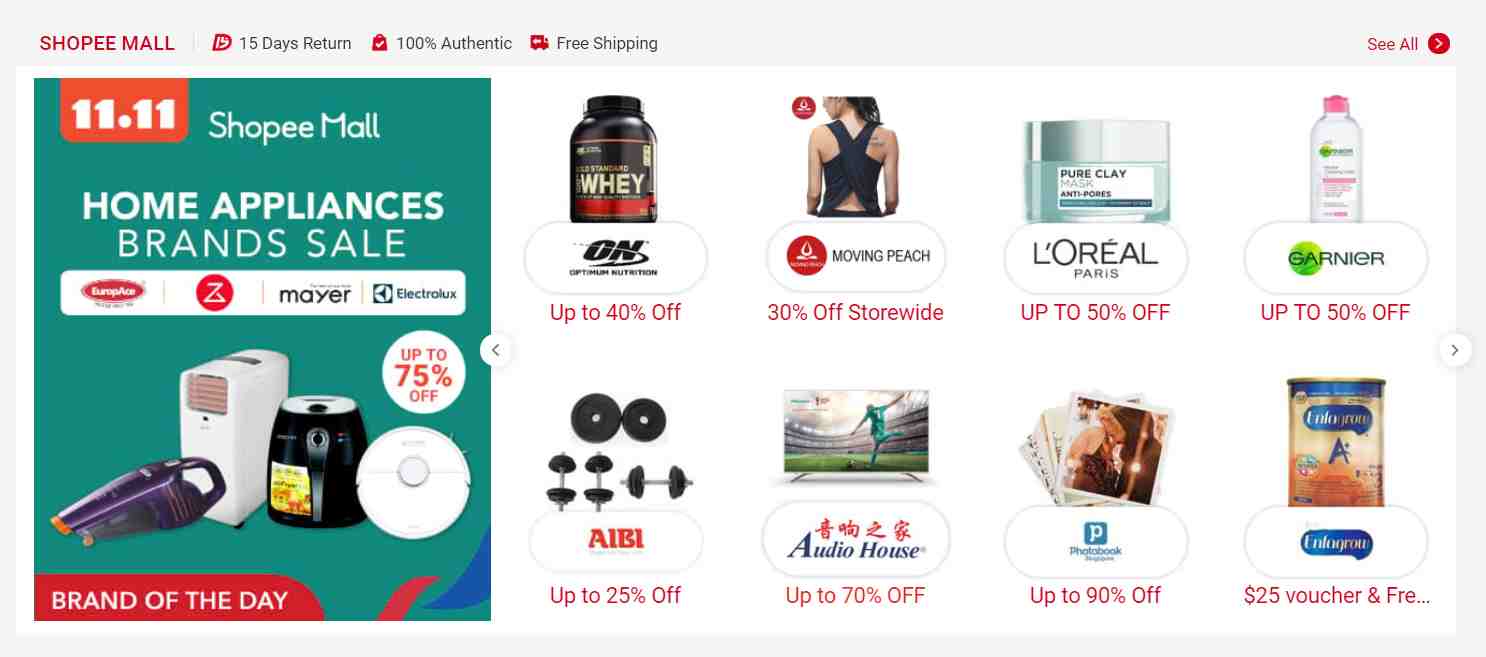Image resolution: width=1486 pixels, height=657 pixels.
Task: Show previous brands with left carousel arrow
Action: coord(496,350)
